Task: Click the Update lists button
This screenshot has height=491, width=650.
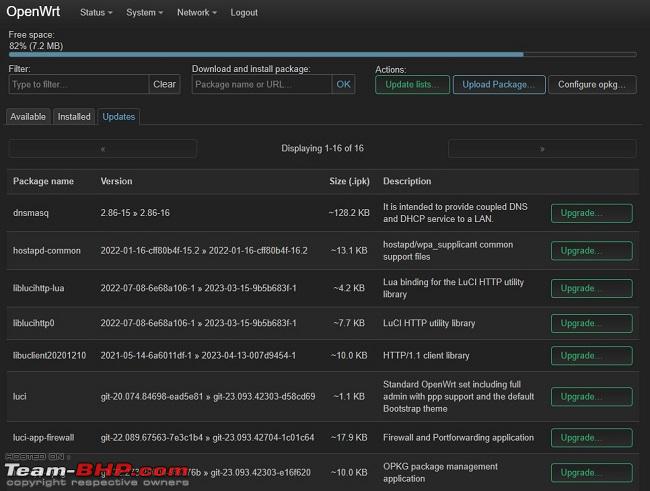Action: point(412,85)
